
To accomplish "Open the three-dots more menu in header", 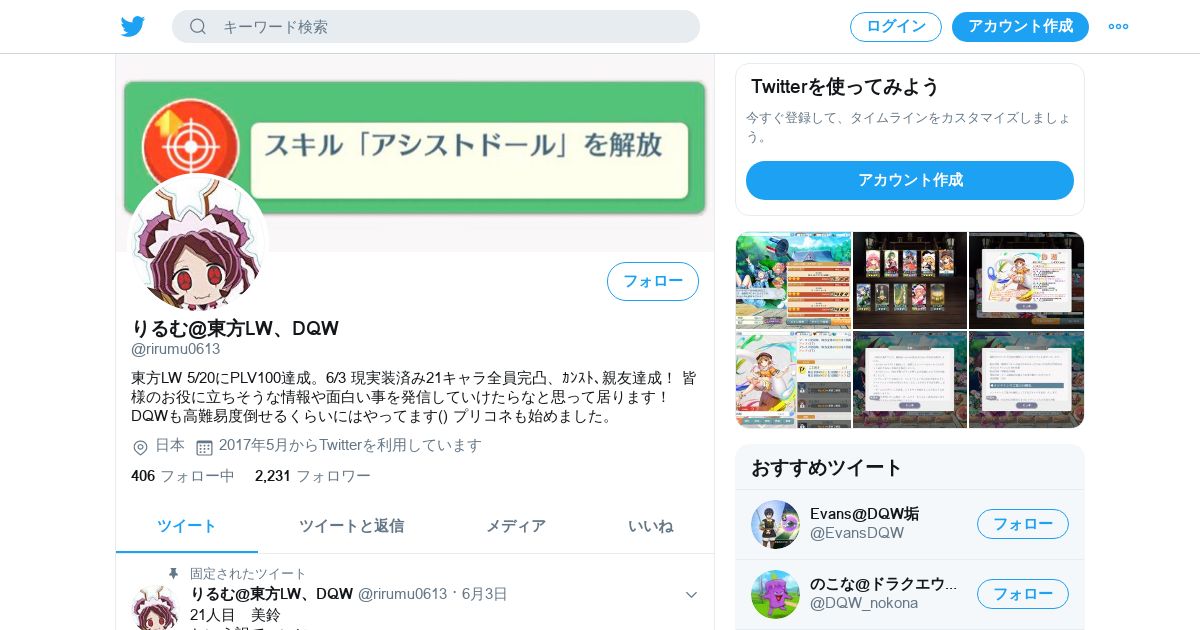I will [1118, 27].
